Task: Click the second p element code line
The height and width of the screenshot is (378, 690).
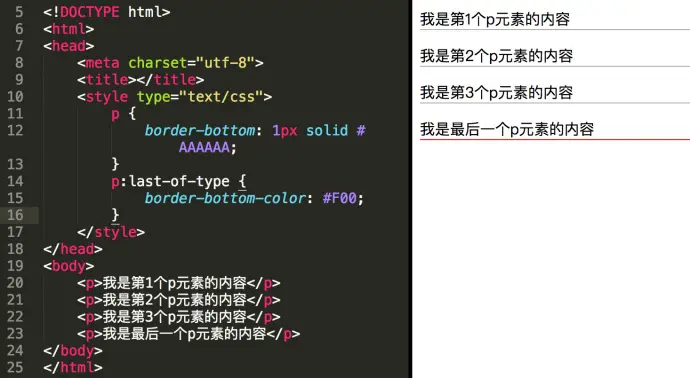Action: 179,300
